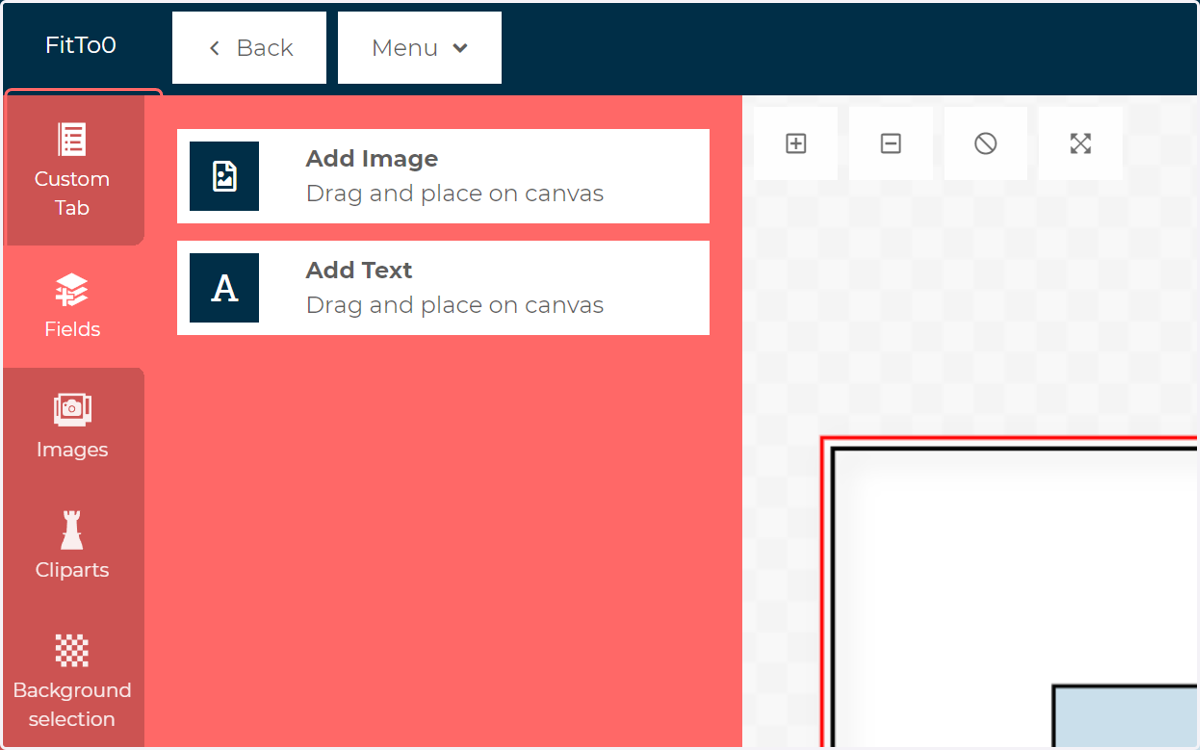Click 'Drag and place on canvas' under Add Image
The height and width of the screenshot is (750, 1200).
(x=455, y=194)
